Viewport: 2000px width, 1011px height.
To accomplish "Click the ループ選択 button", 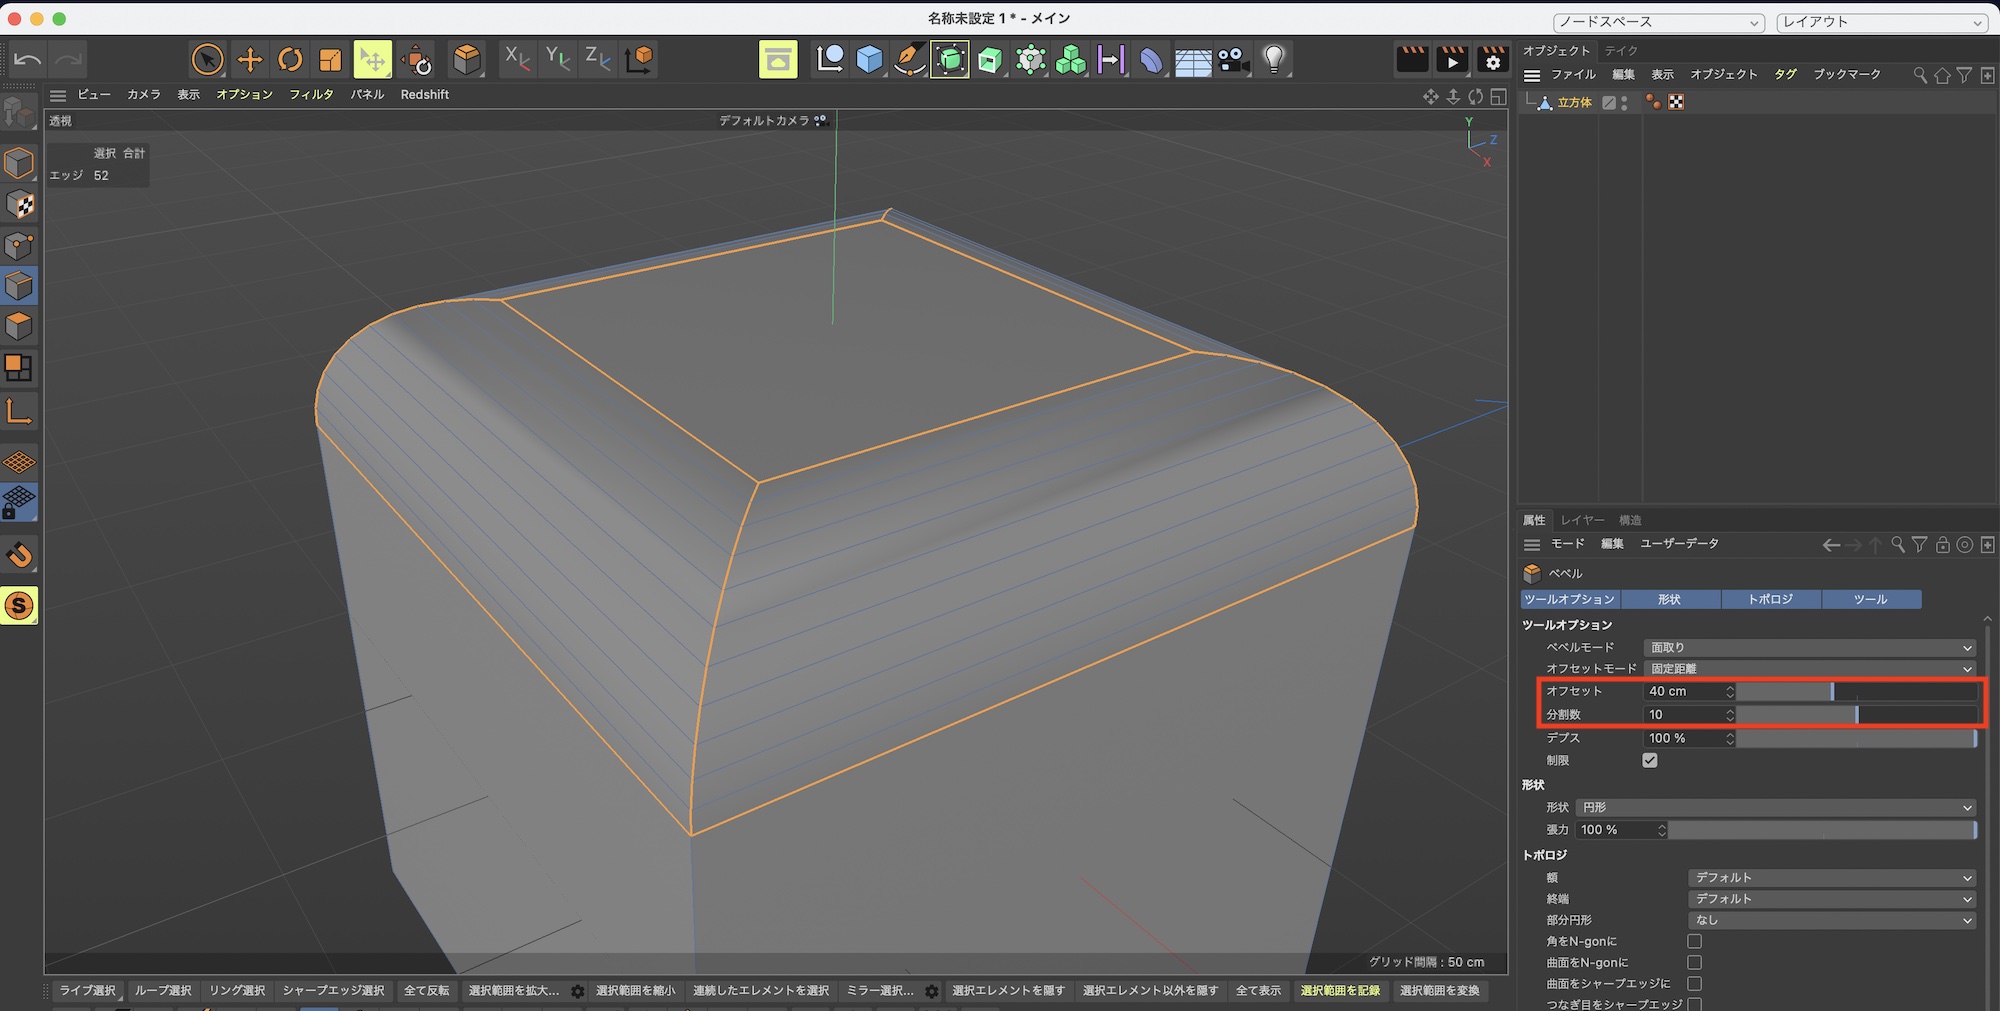I will tap(163, 990).
